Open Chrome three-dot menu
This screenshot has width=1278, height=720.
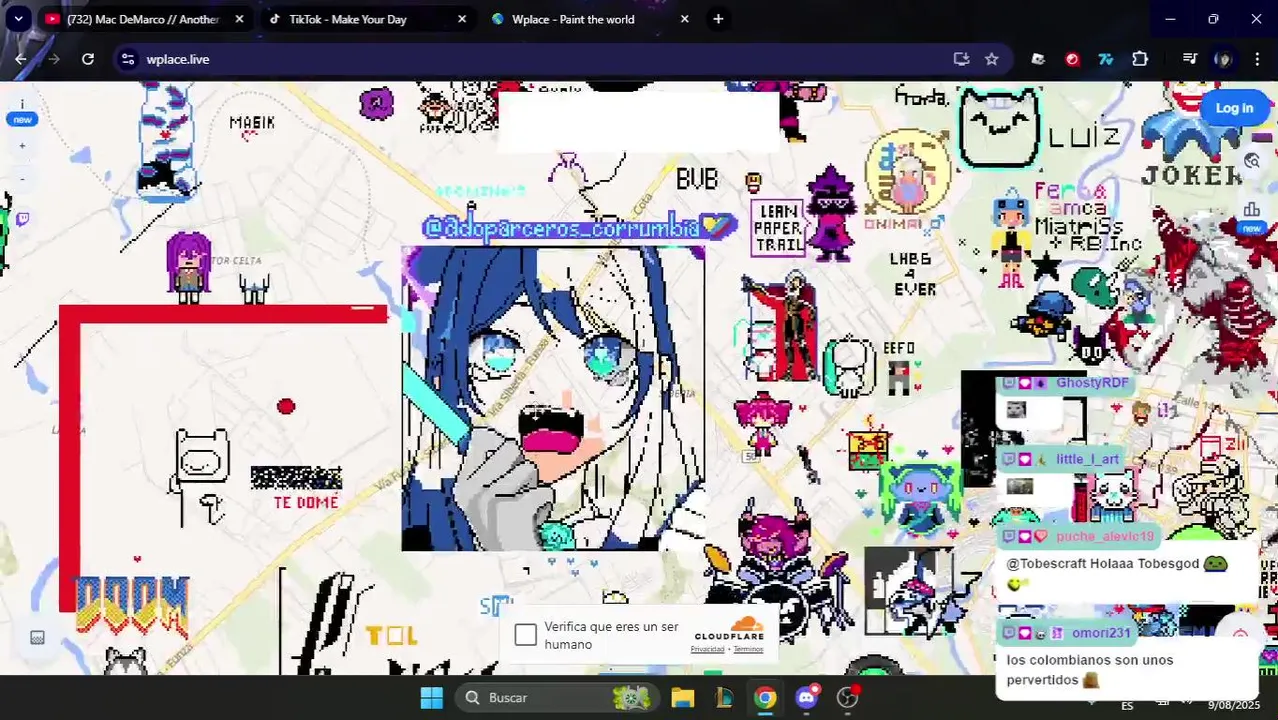1257,59
